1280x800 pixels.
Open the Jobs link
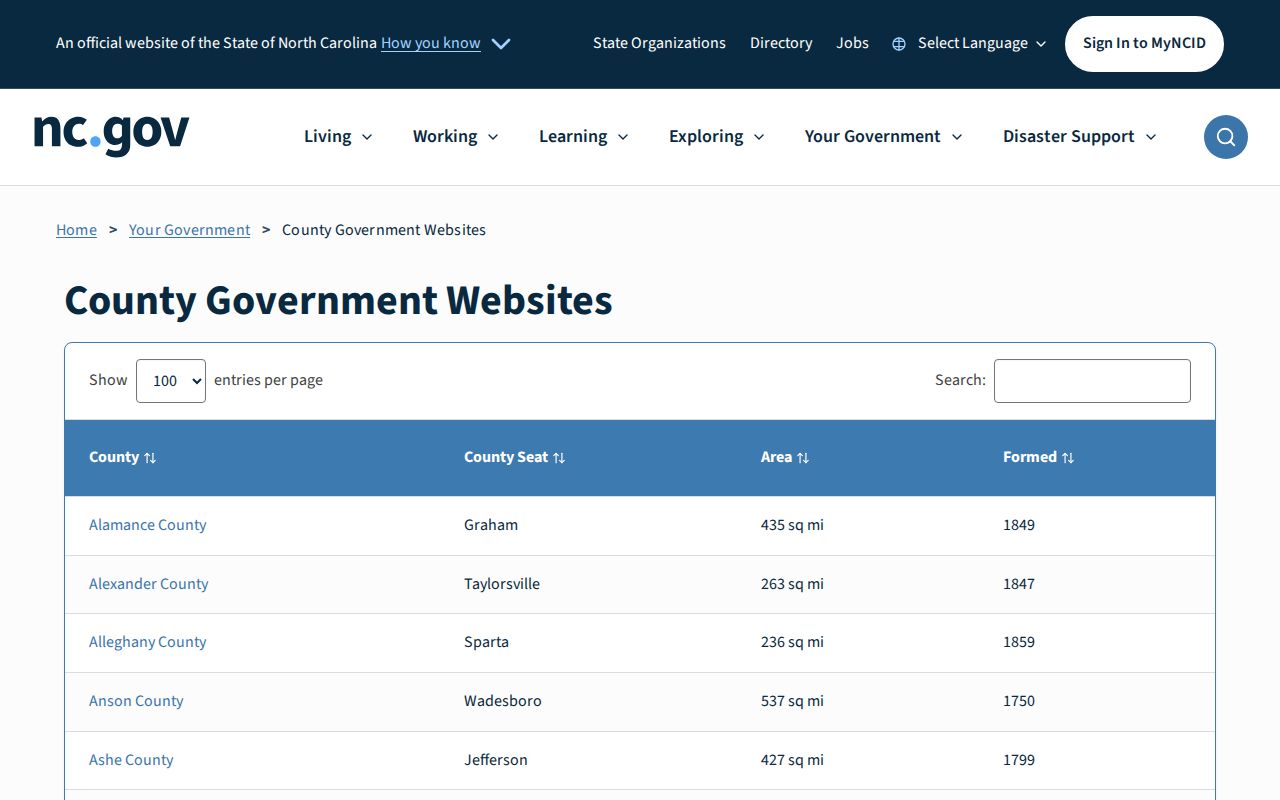852,43
